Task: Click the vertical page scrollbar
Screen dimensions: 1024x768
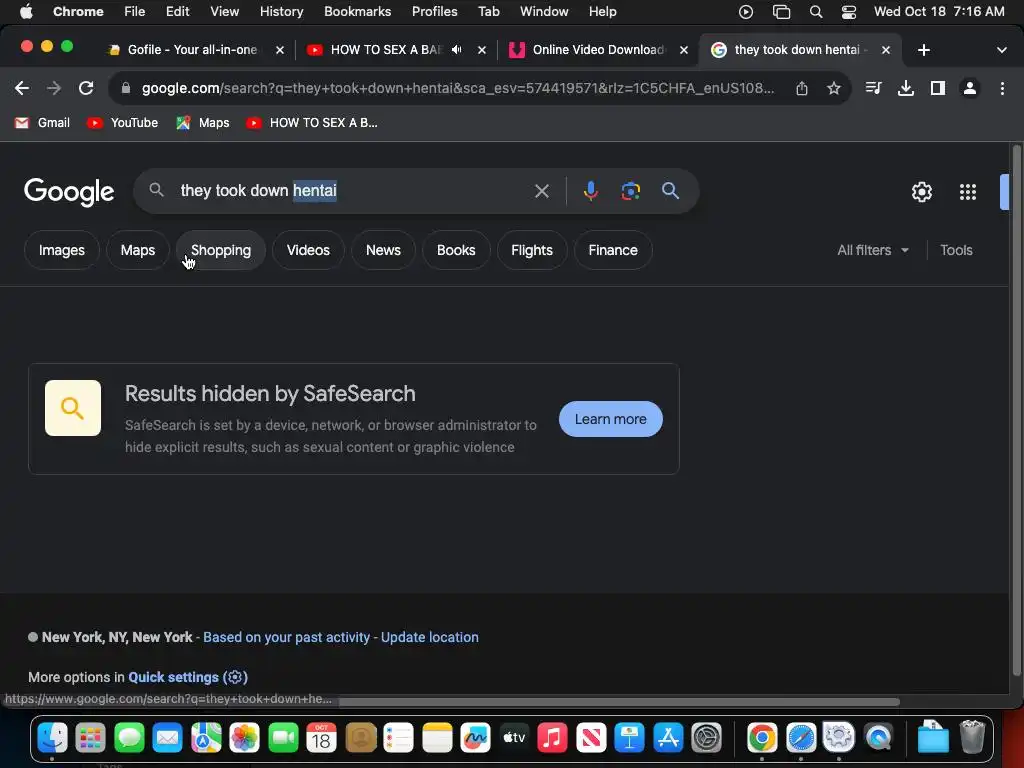Action: click(1016, 410)
